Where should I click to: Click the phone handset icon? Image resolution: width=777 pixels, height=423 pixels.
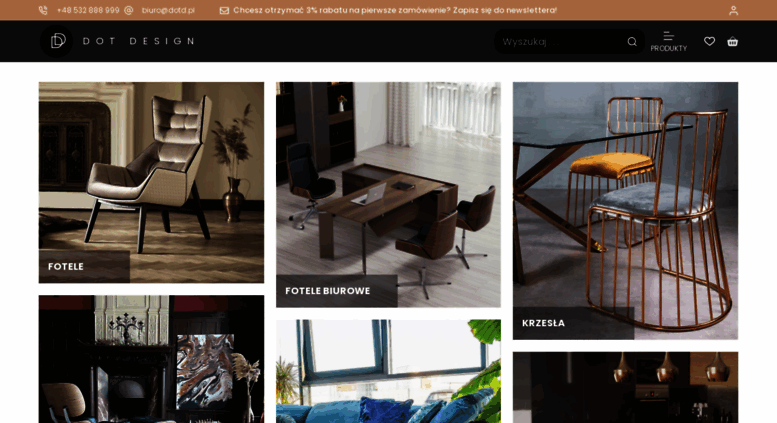tap(43, 10)
